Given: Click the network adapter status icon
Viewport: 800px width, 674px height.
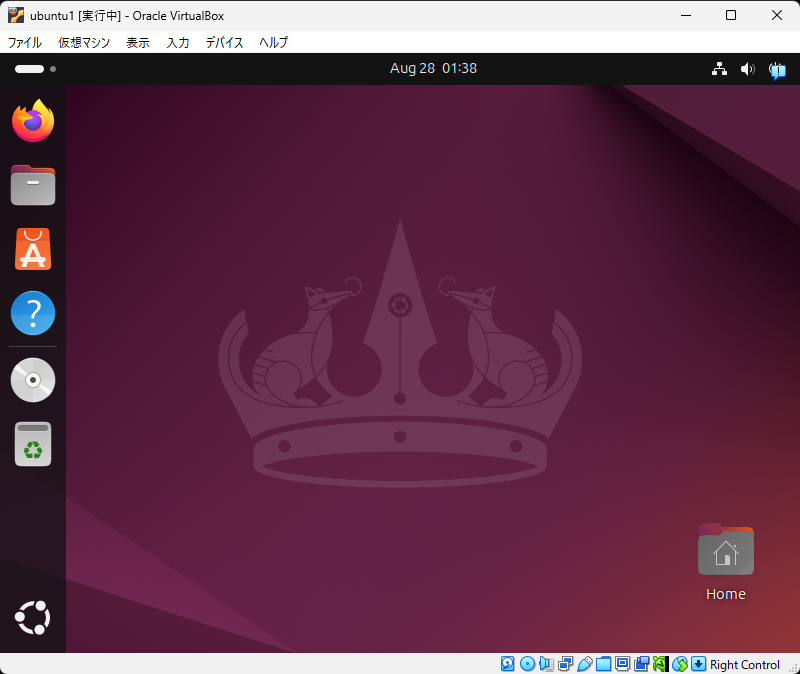Looking at the screenshot, I should click(565, 664).
